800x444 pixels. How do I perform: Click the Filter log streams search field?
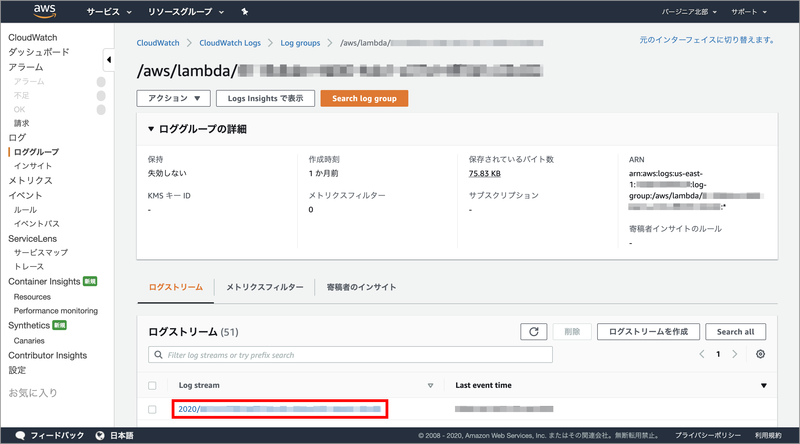coord(351,355)
